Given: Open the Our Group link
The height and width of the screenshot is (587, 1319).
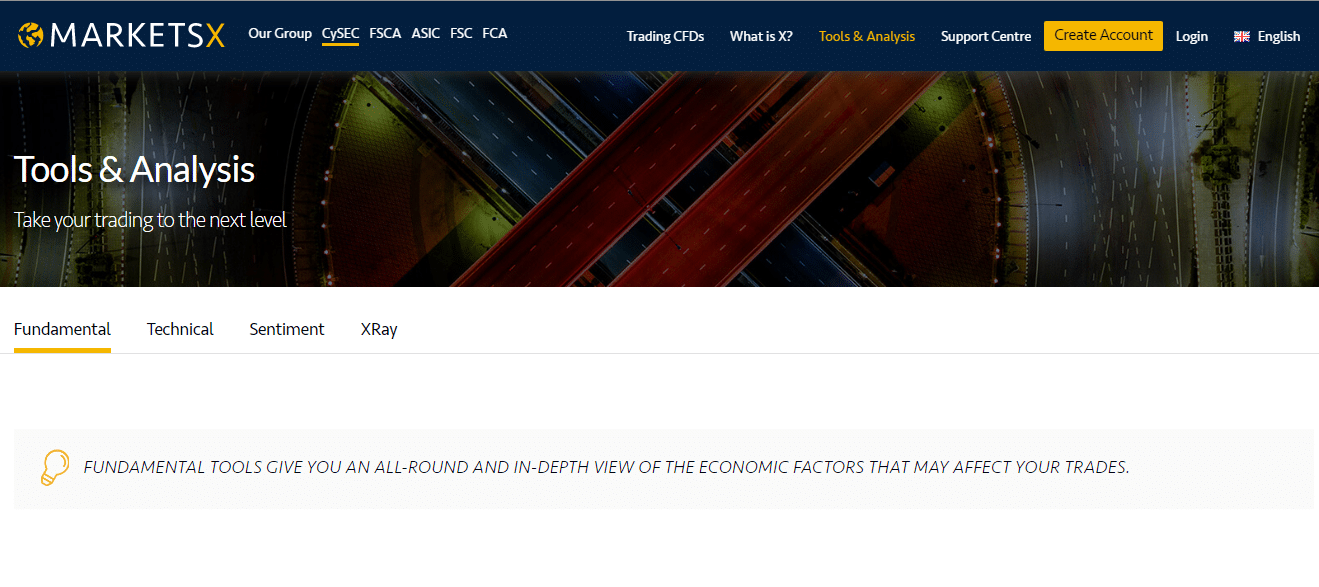Looking at the screenshot, I should (x=280, y=33).
